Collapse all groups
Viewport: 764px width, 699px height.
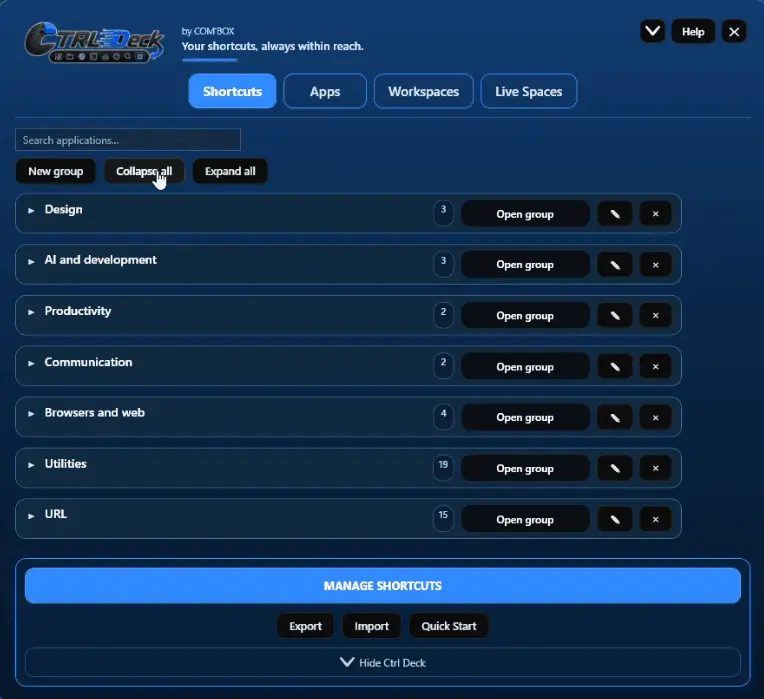pos(144,171)
